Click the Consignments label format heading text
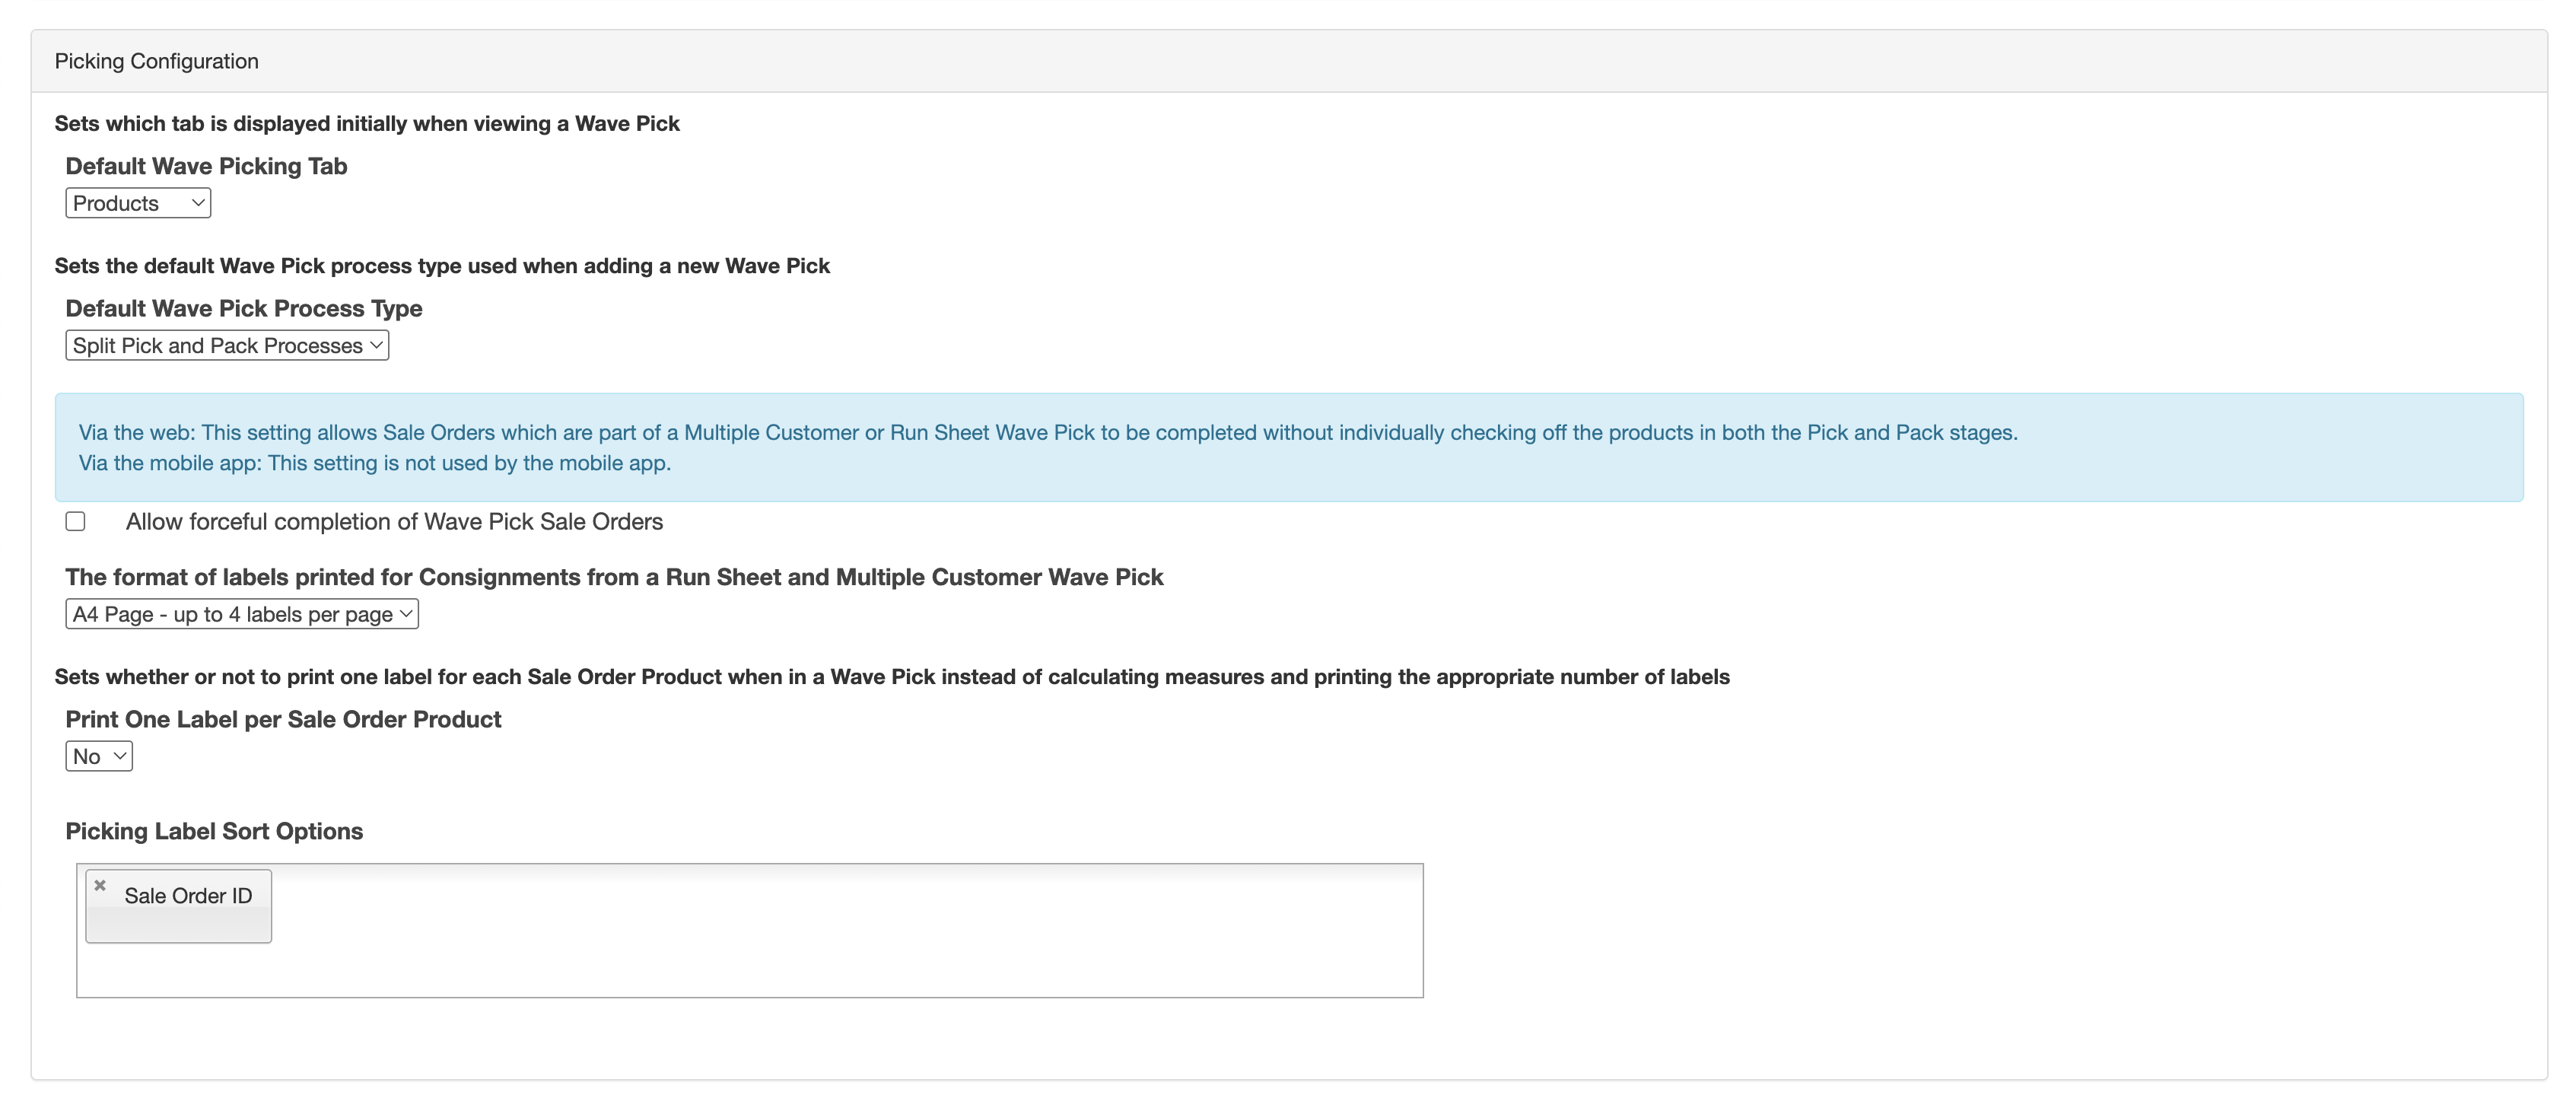This screenshot has height=1111, width=2576. coord(614,578)
